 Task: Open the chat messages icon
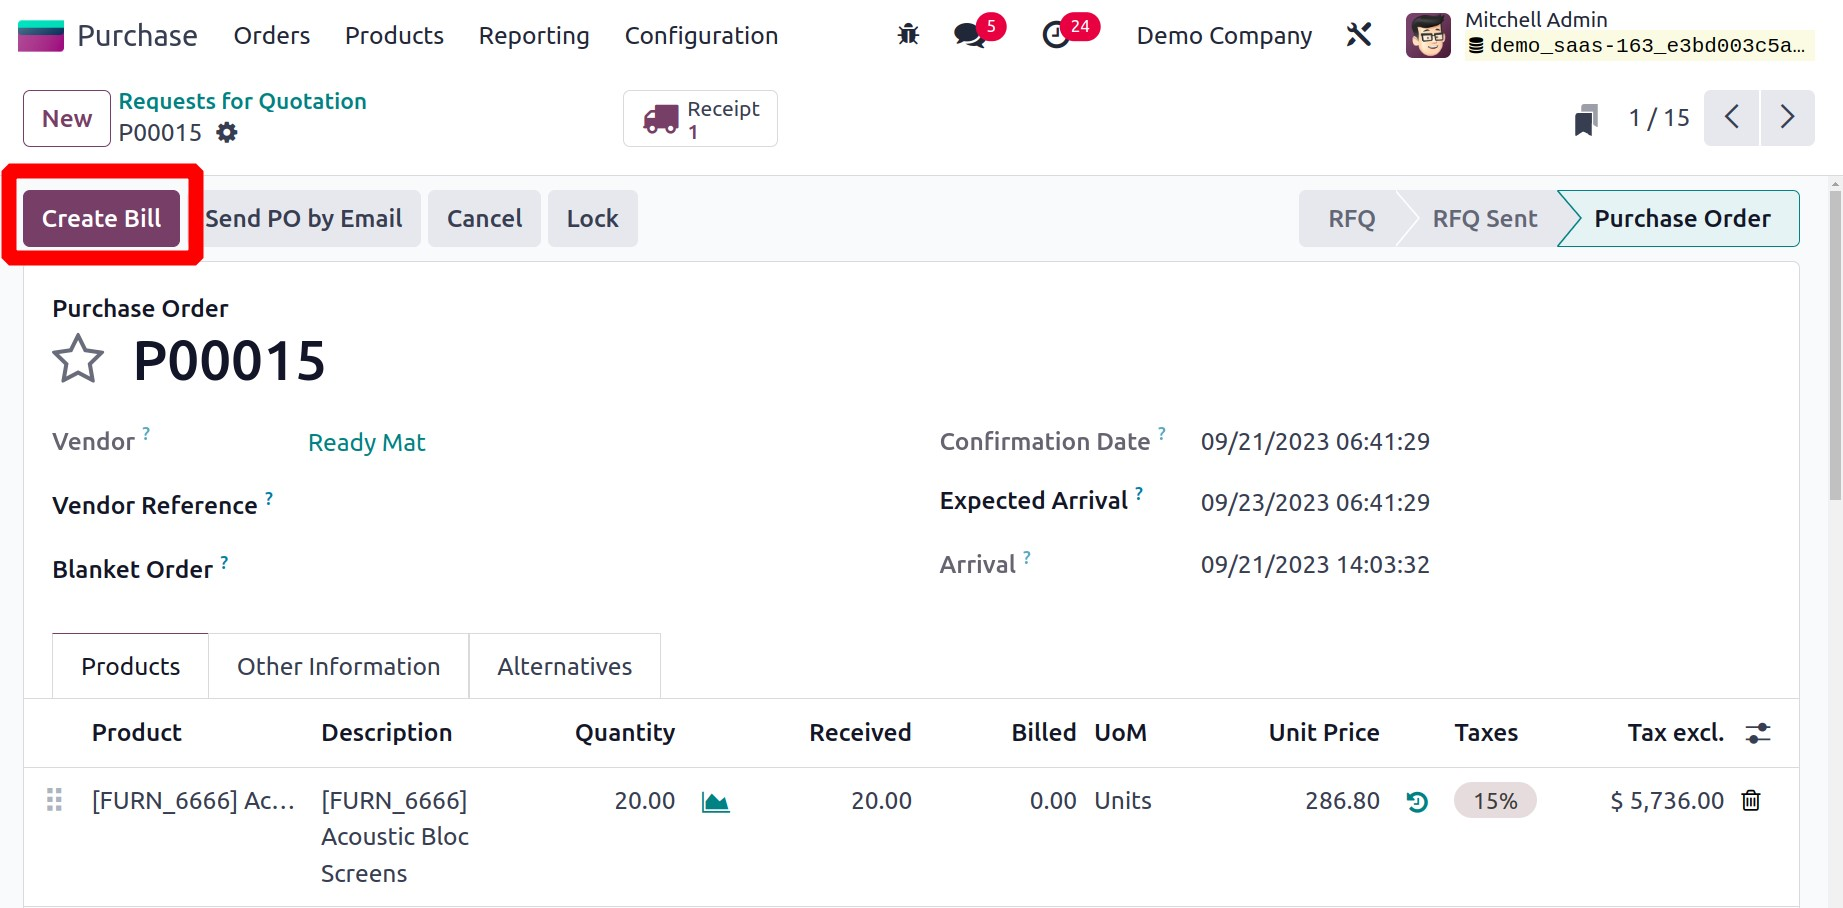(x=969, y=35)
